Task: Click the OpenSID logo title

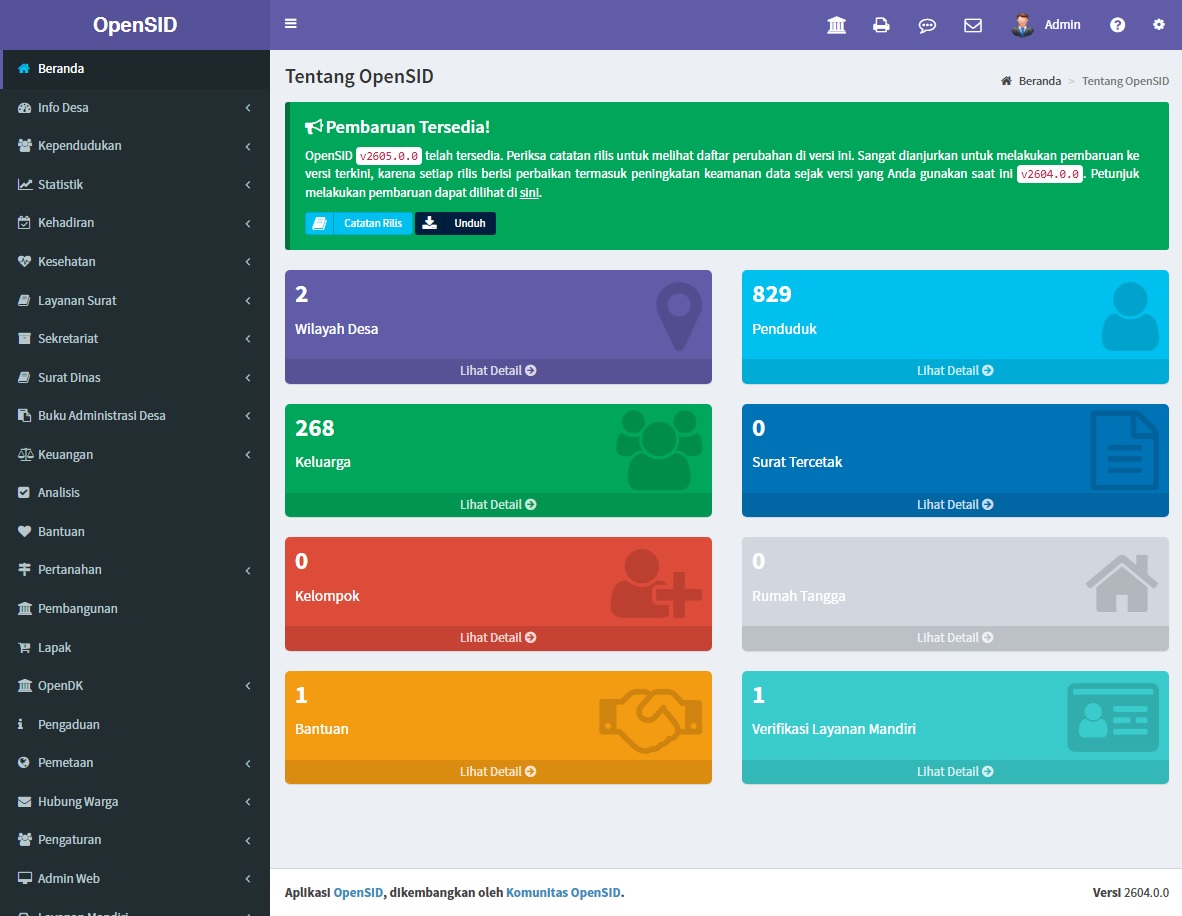Action: tap(135, 25)
